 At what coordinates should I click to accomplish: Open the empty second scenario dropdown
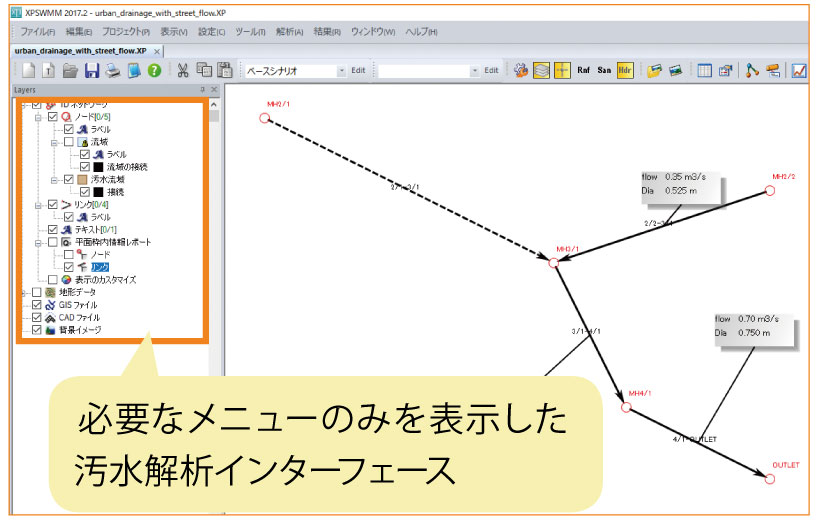pyautogui.click(x=475, y=70)
